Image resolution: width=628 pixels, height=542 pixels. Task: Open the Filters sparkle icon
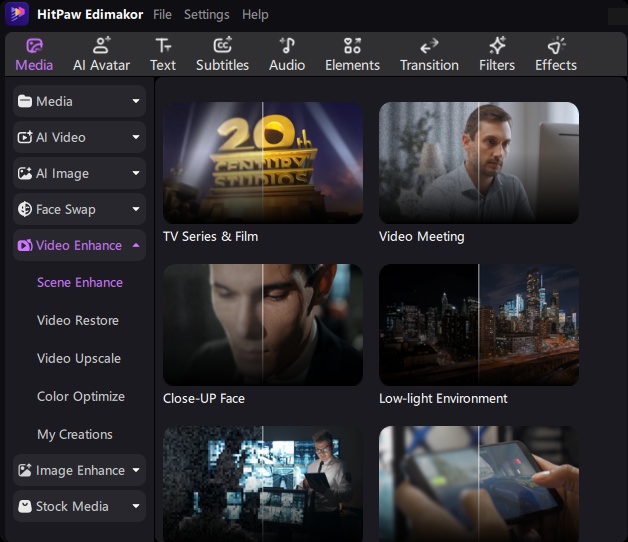tap(497, 45)
